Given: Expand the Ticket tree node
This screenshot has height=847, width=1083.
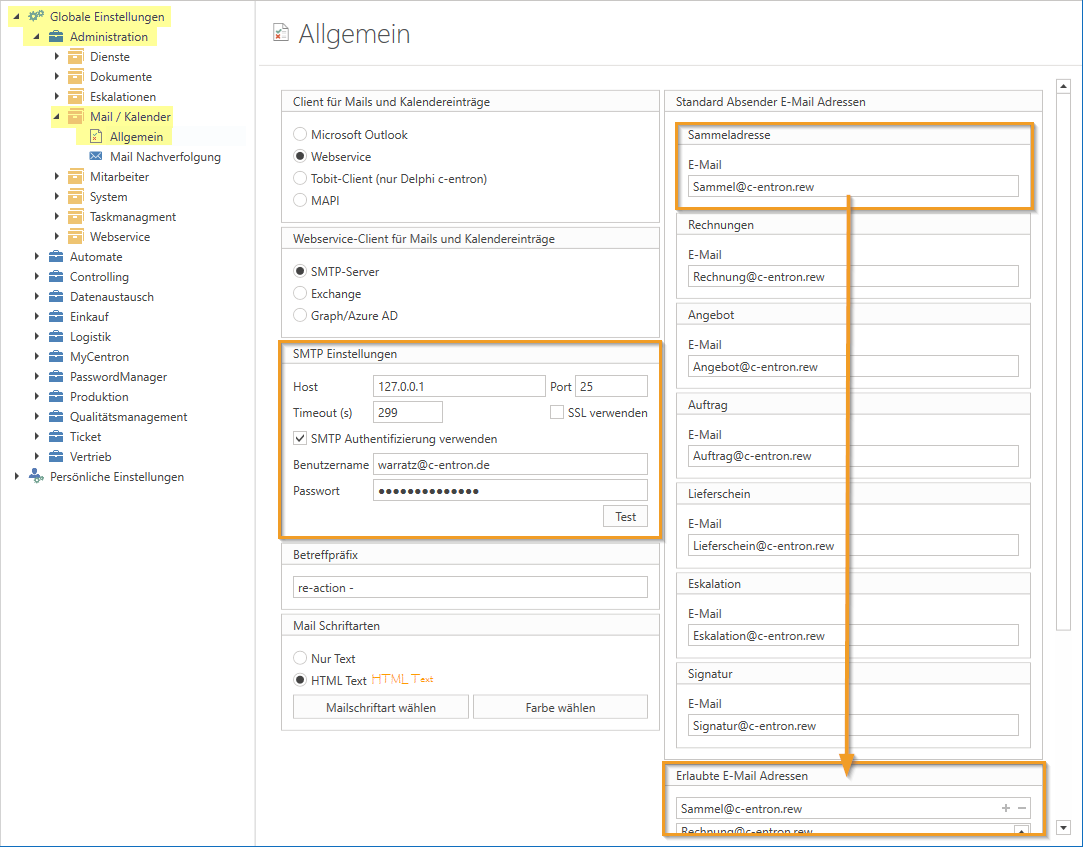Looking at the screenshot, I should 37,437.
